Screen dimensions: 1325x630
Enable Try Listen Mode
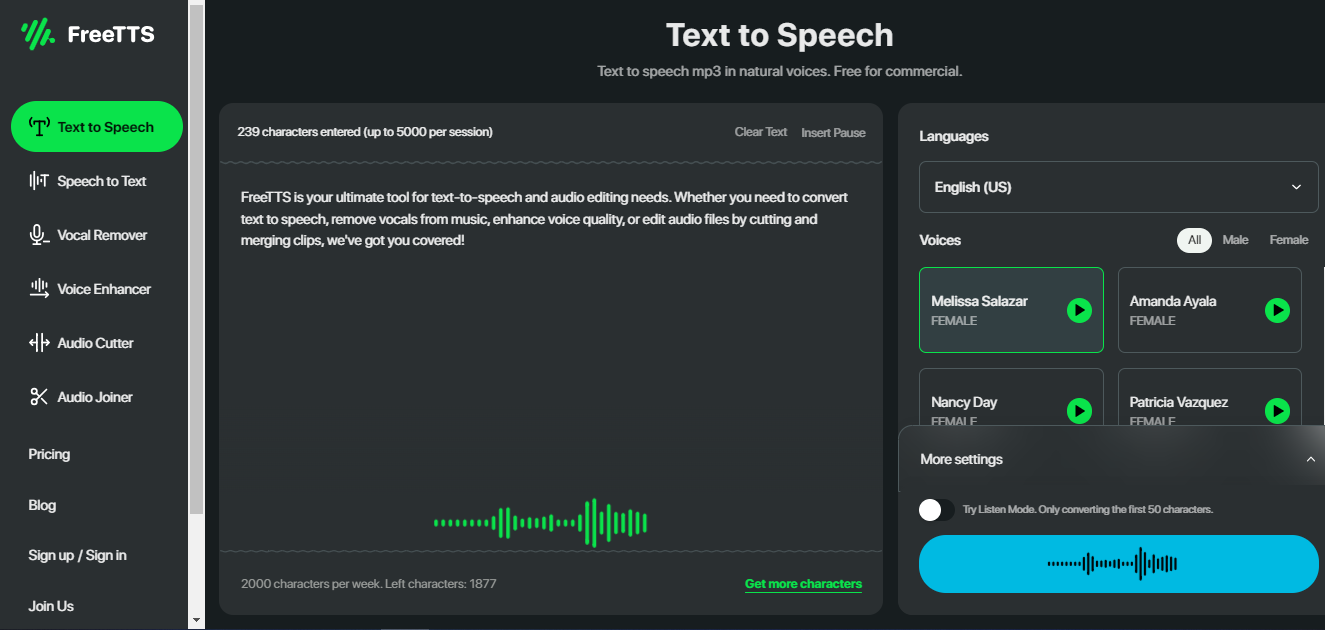[936, 509]
